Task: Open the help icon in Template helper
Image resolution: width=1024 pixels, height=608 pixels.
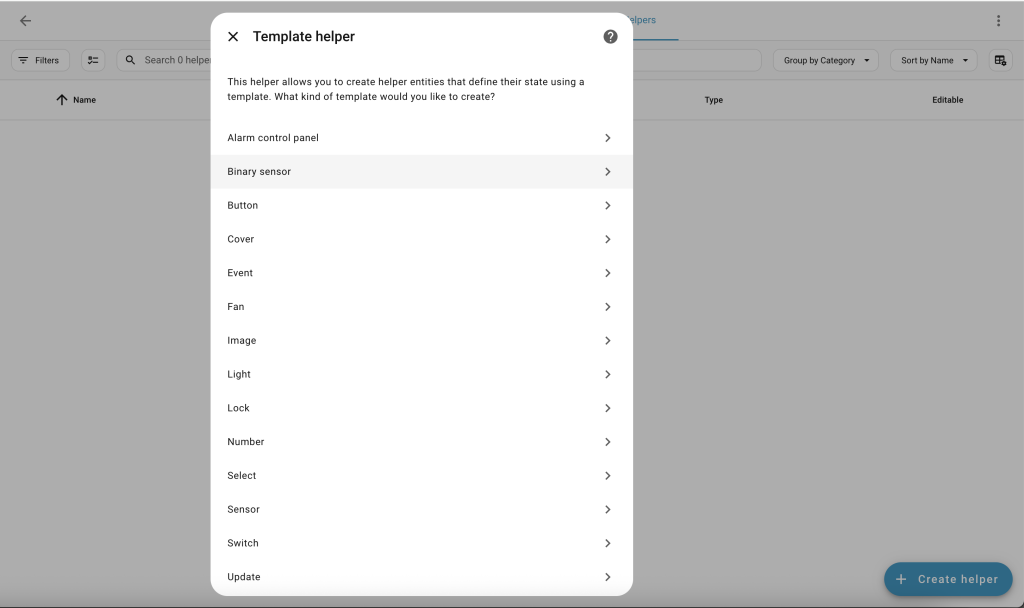Action: click(610, 37)
